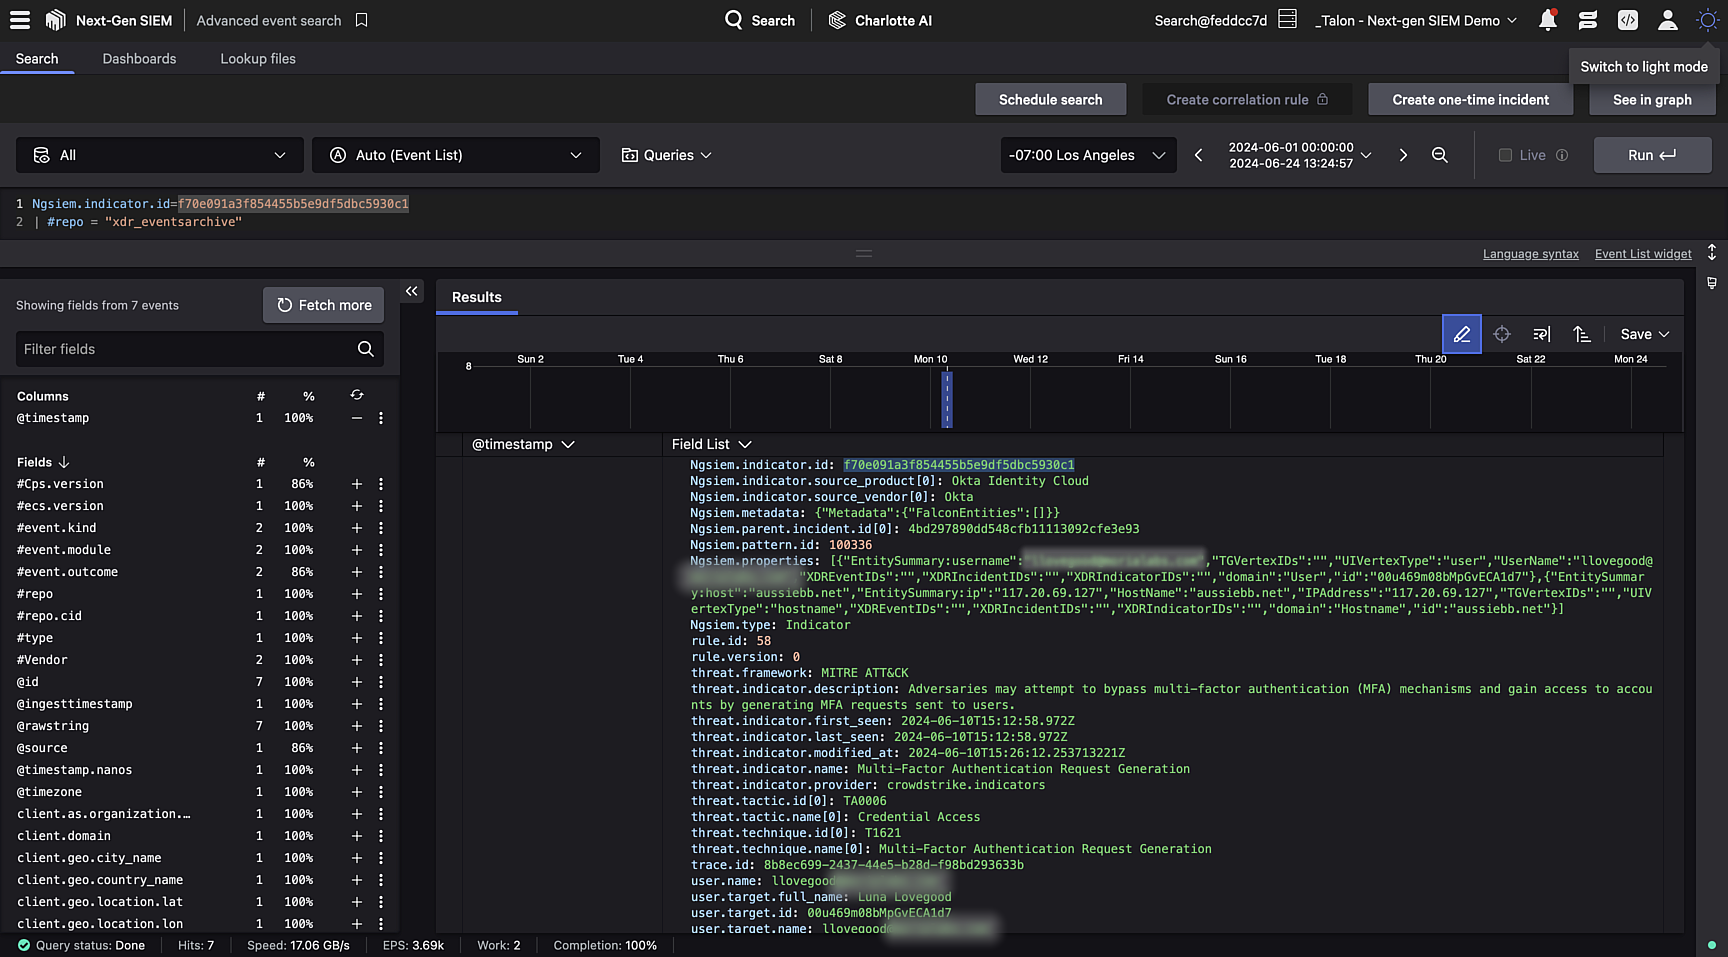This screenshot has height=957, width=1728.
Task: Enable the Live search checkbox
Action: point(1504,155)
